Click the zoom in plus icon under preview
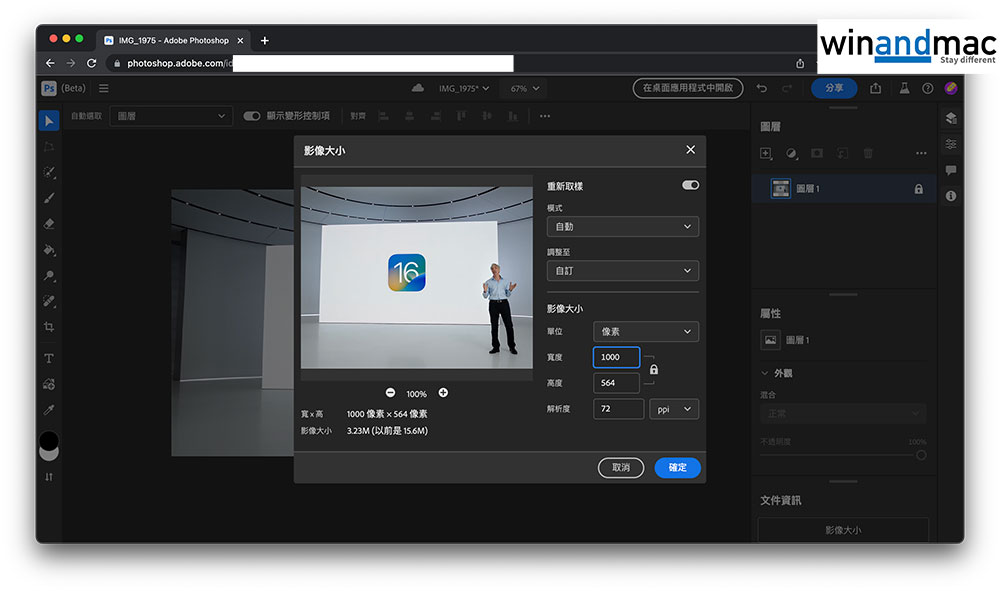 (443, 393)
